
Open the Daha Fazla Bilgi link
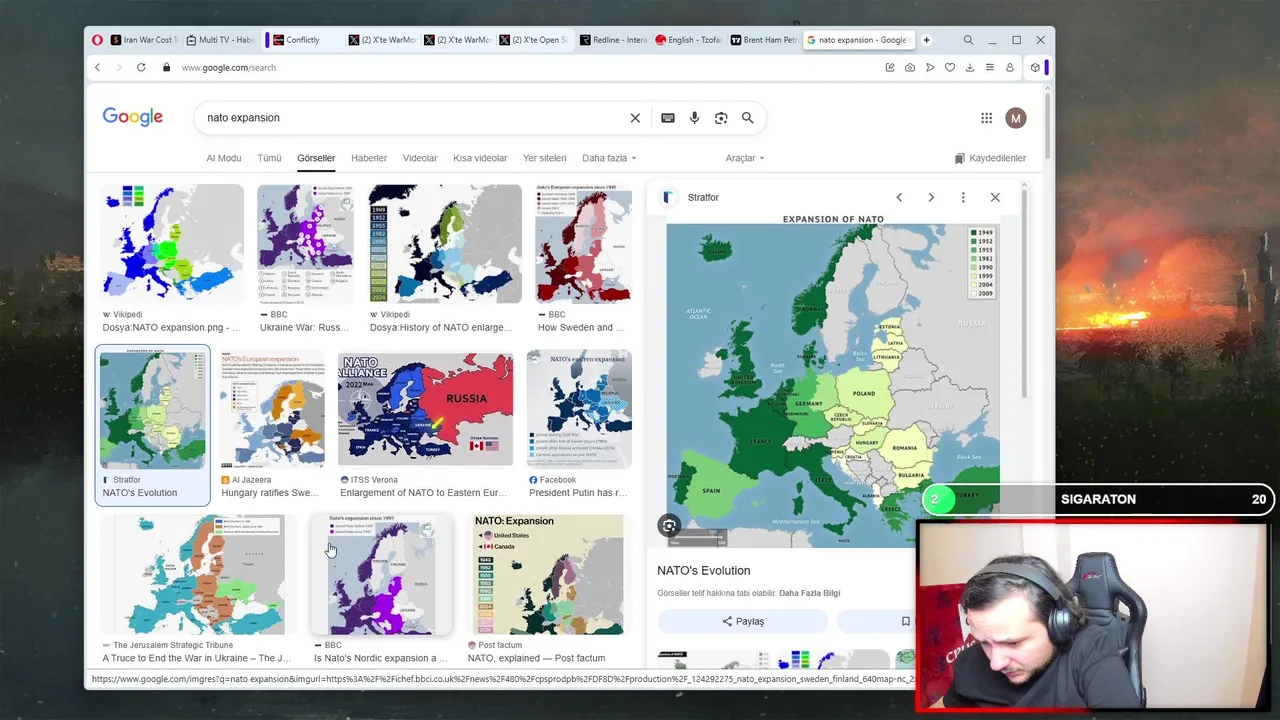click(x=809, y=593)
